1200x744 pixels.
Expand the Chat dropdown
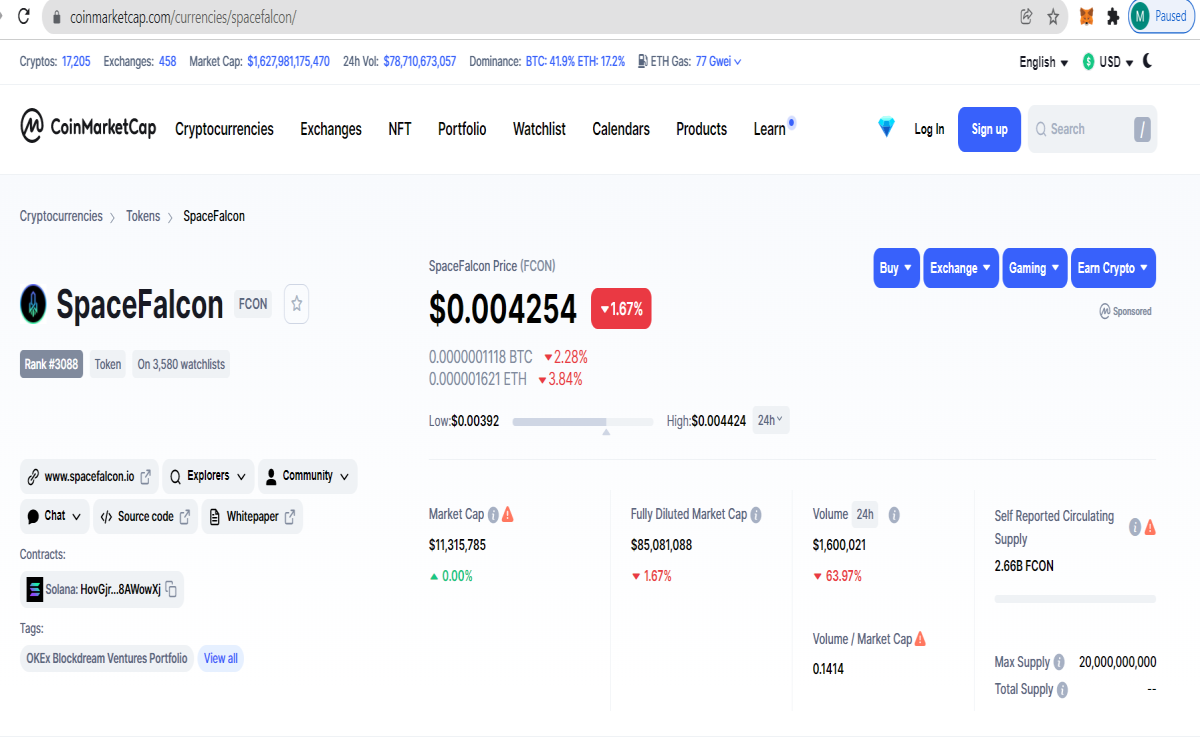coord(54,516)
